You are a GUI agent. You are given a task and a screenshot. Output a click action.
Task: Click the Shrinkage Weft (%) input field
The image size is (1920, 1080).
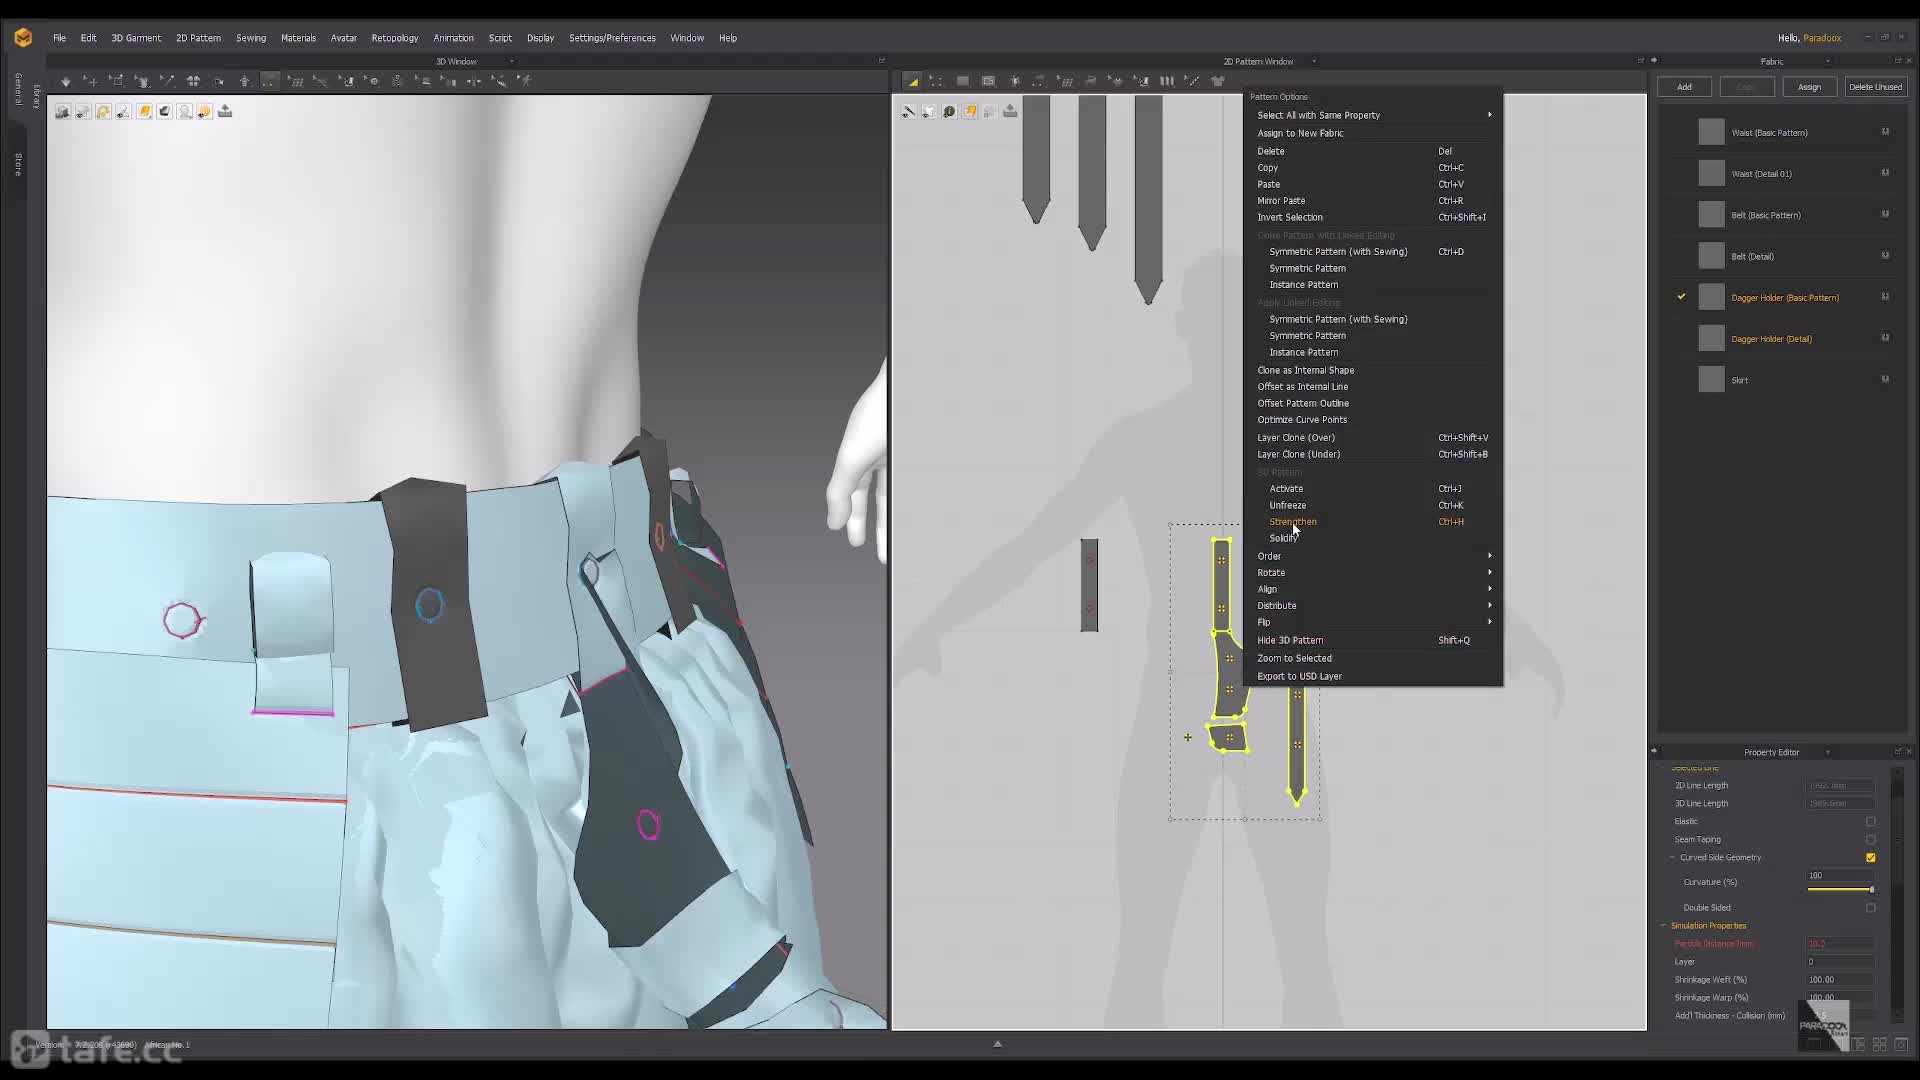click(1840, 980)
